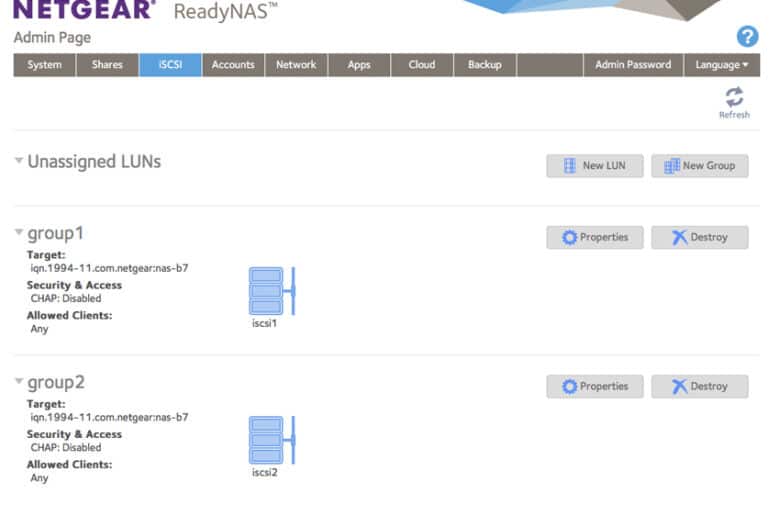Click the Refresh arrows icon

(x=734, y=97)
